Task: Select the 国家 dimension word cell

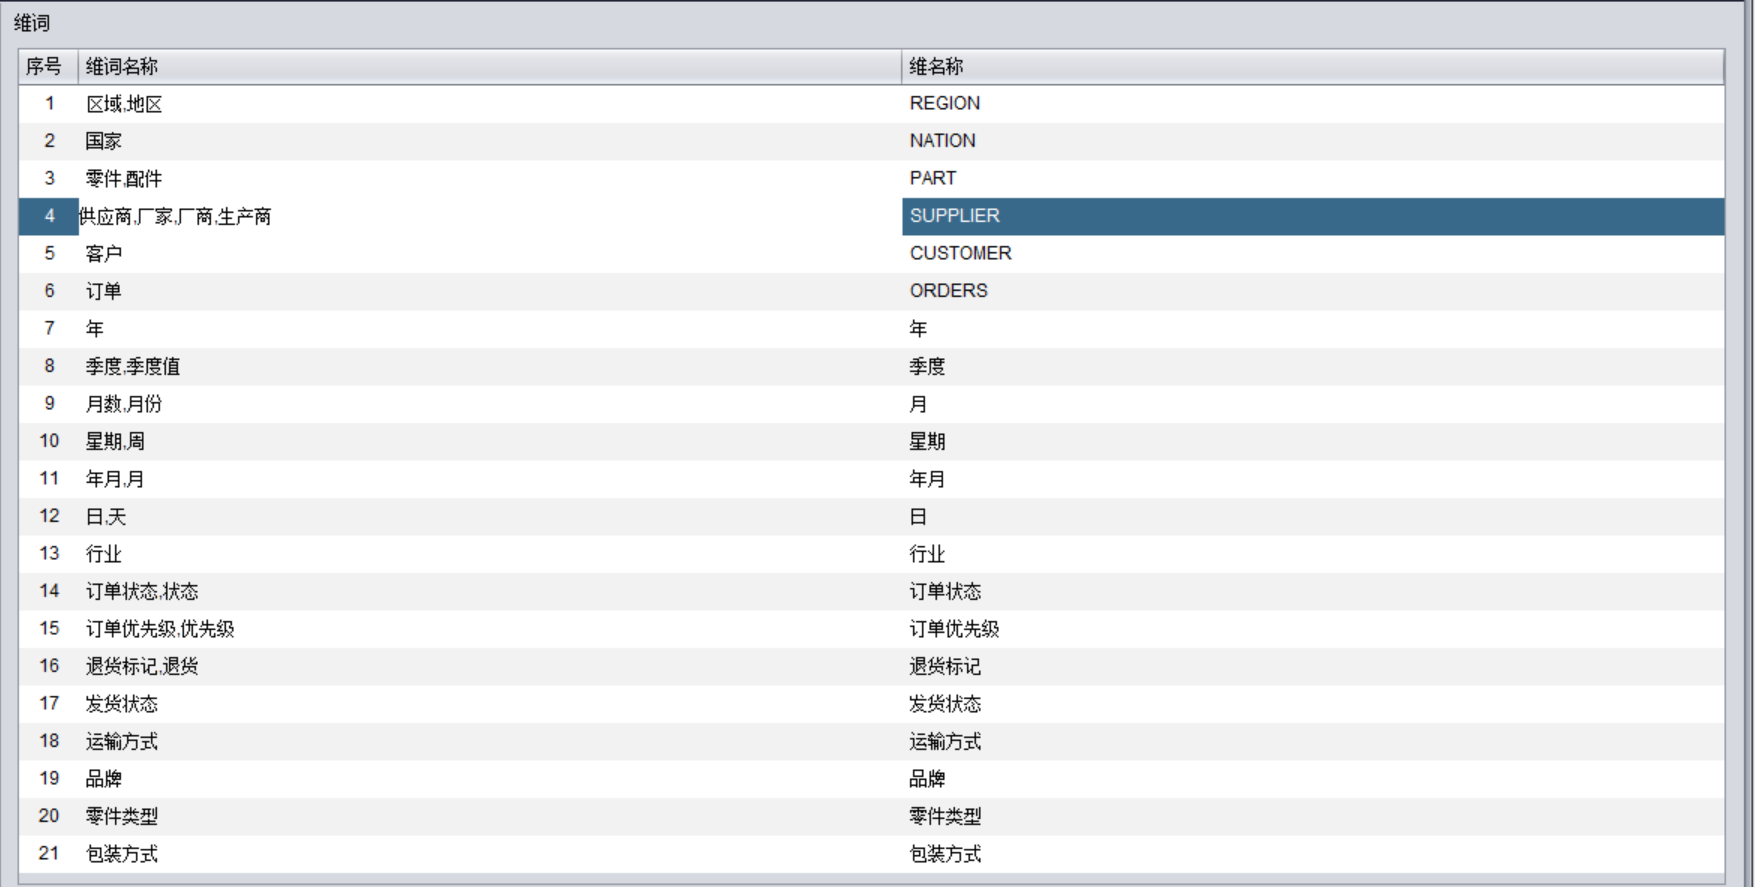Action: [490, 141]
